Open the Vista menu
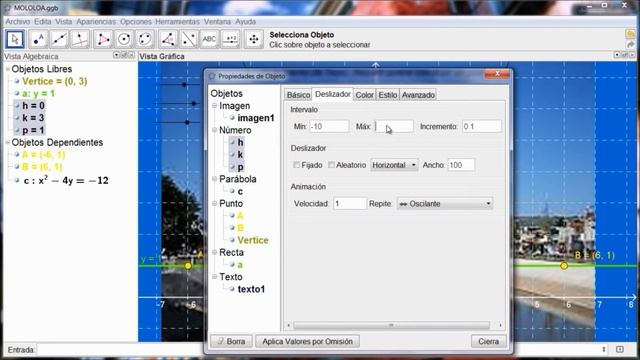The image size is (640, 360). coord(64,22)
